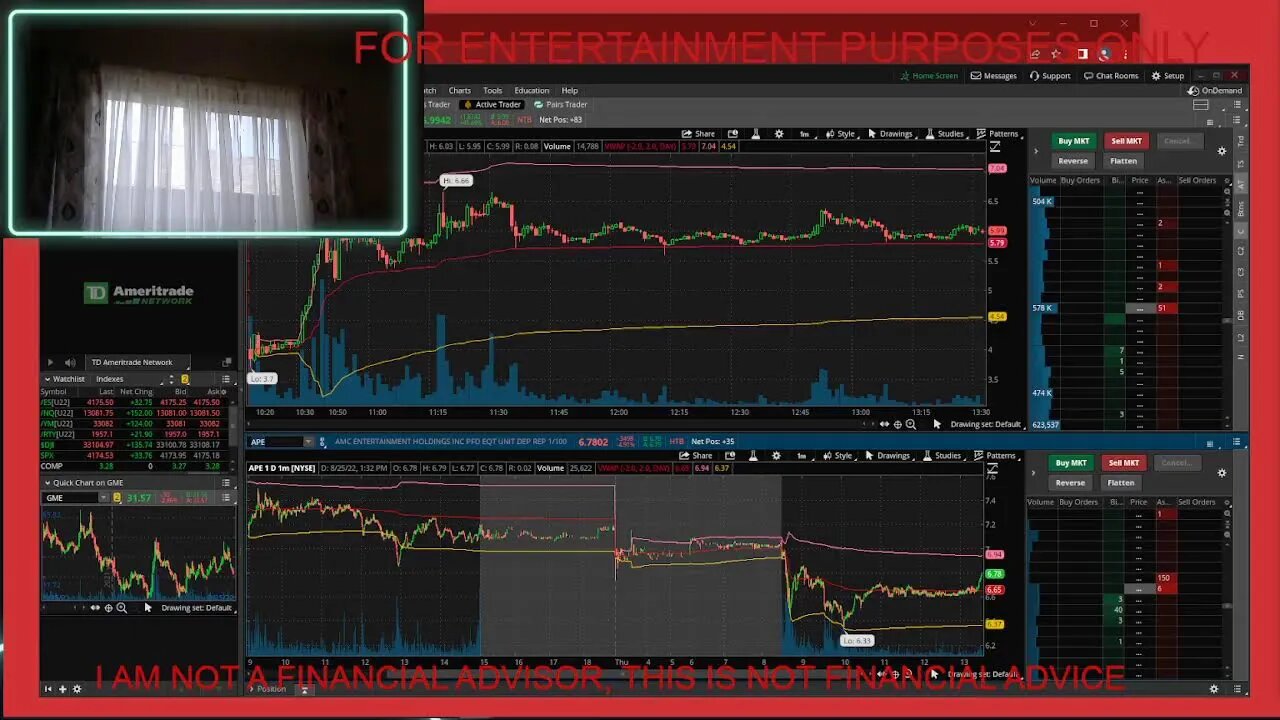1280x720 pixels.
Task: Open grid layout icon below OnDemand
Action: (x=1201, y=105)
